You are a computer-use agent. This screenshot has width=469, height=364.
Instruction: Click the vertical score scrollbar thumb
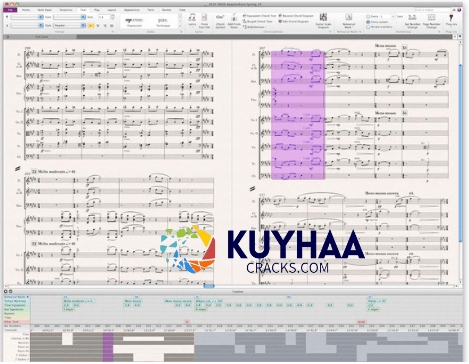tap(460, 153)
